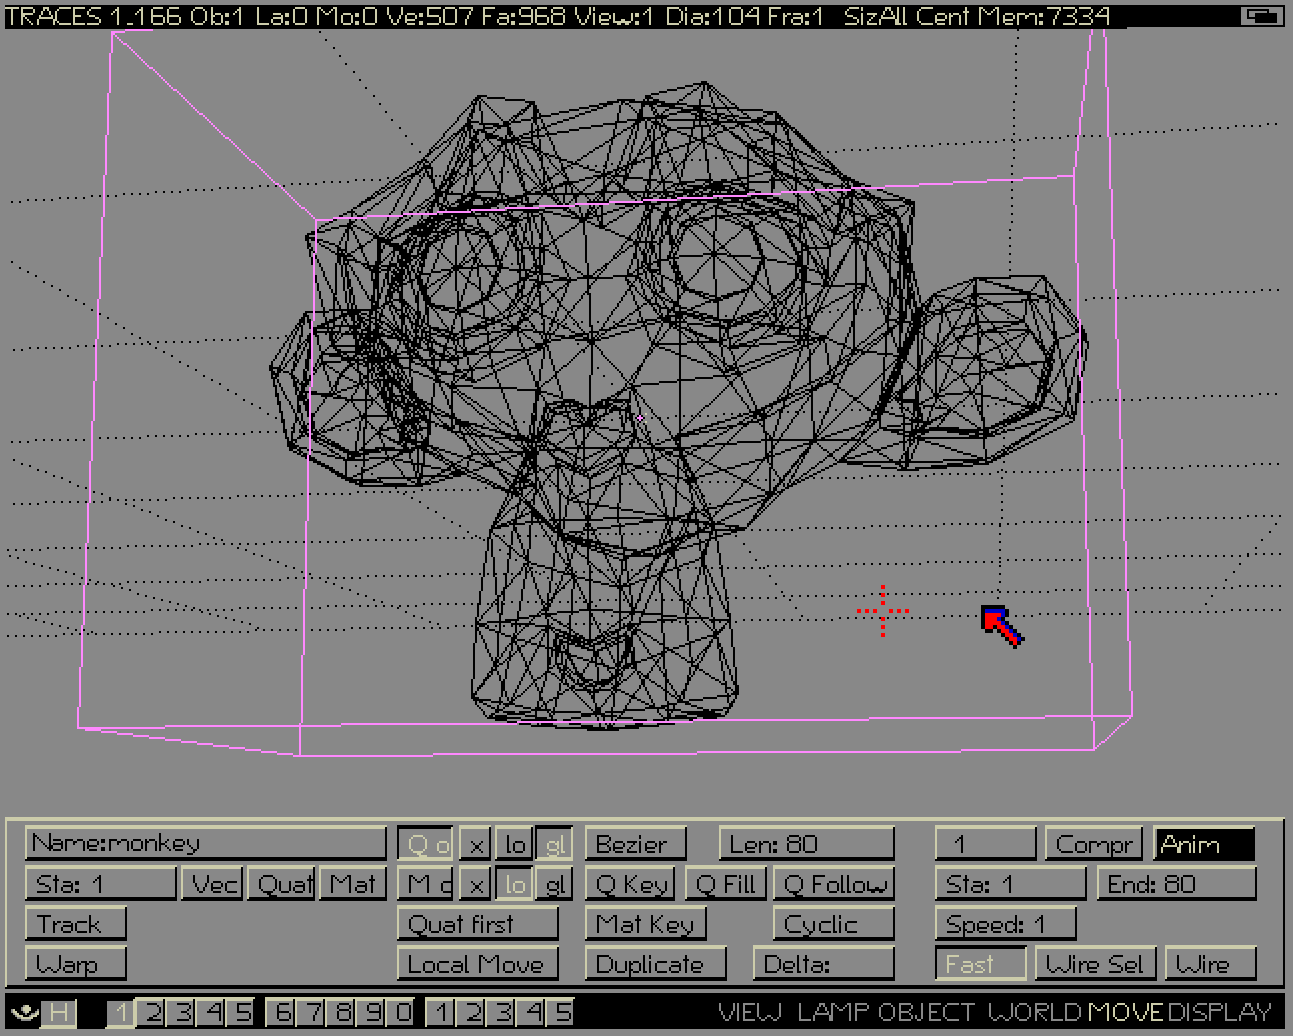Click the Duplicate button
Viewport: 1293px width, 1036px height.
point(650,964)
